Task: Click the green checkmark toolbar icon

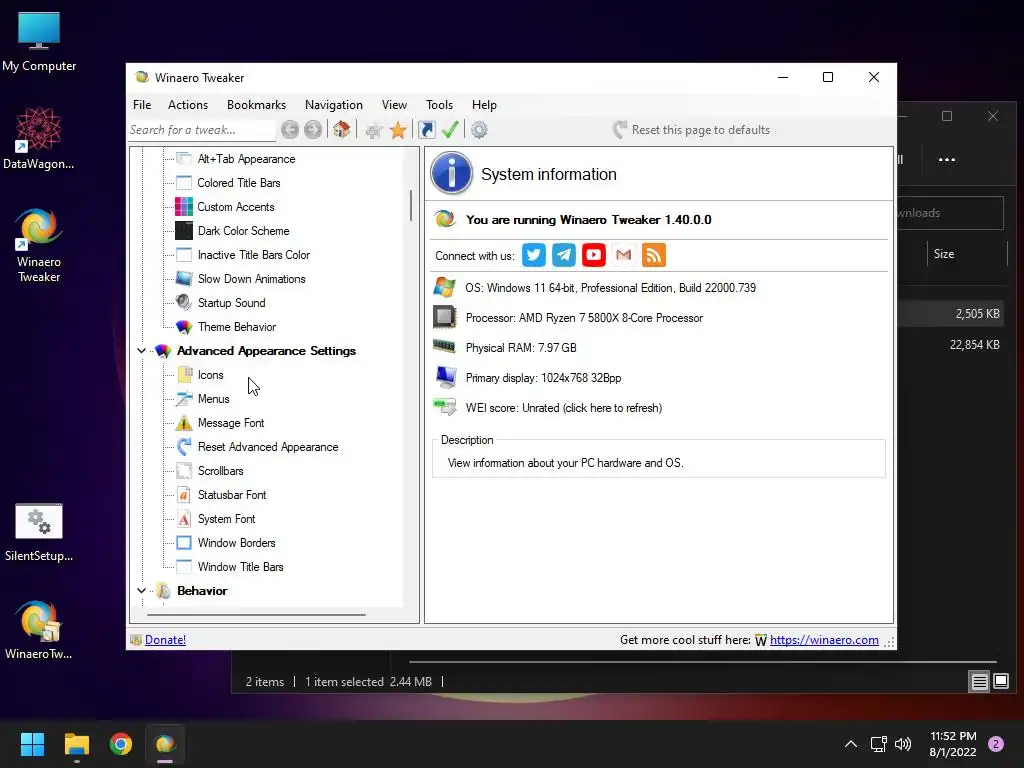Action: tap(450, 130)
